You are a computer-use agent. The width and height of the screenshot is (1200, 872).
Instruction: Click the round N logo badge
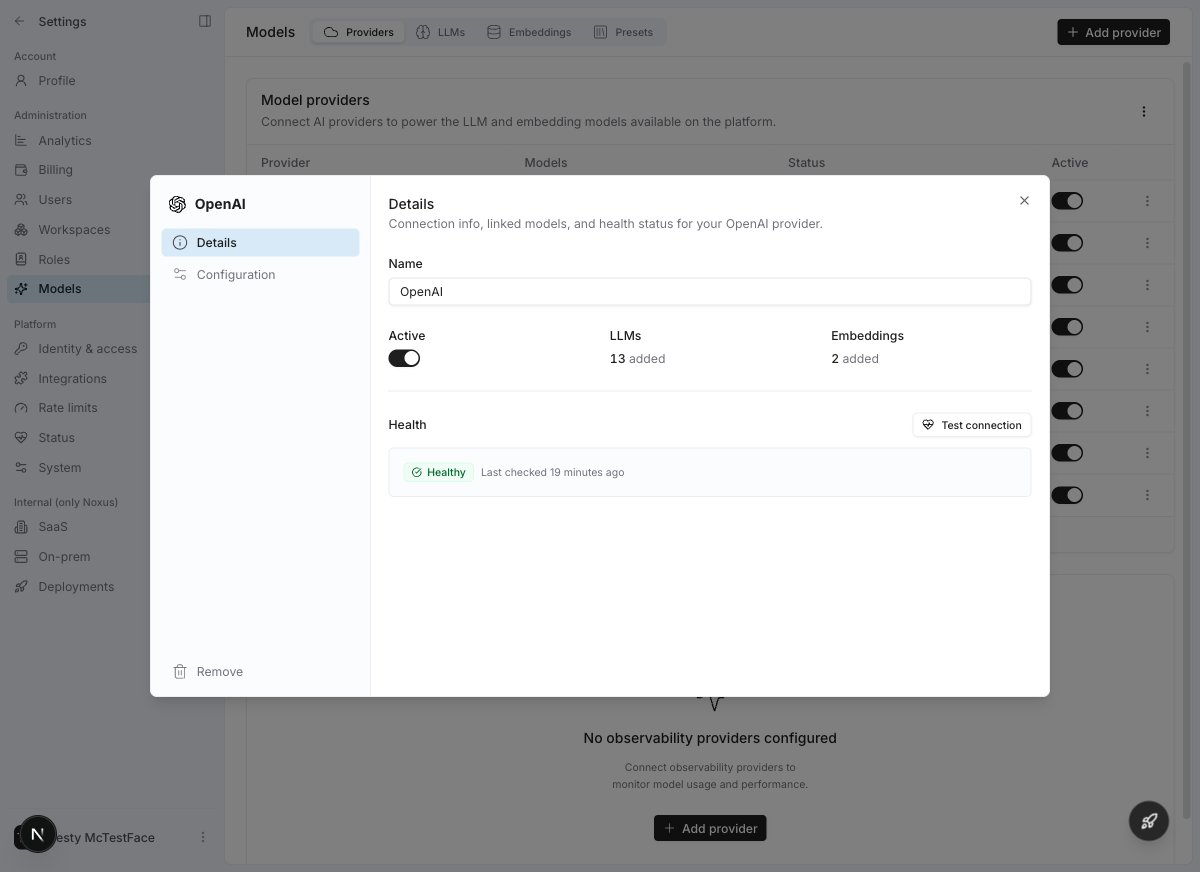(x=38, y=834)
